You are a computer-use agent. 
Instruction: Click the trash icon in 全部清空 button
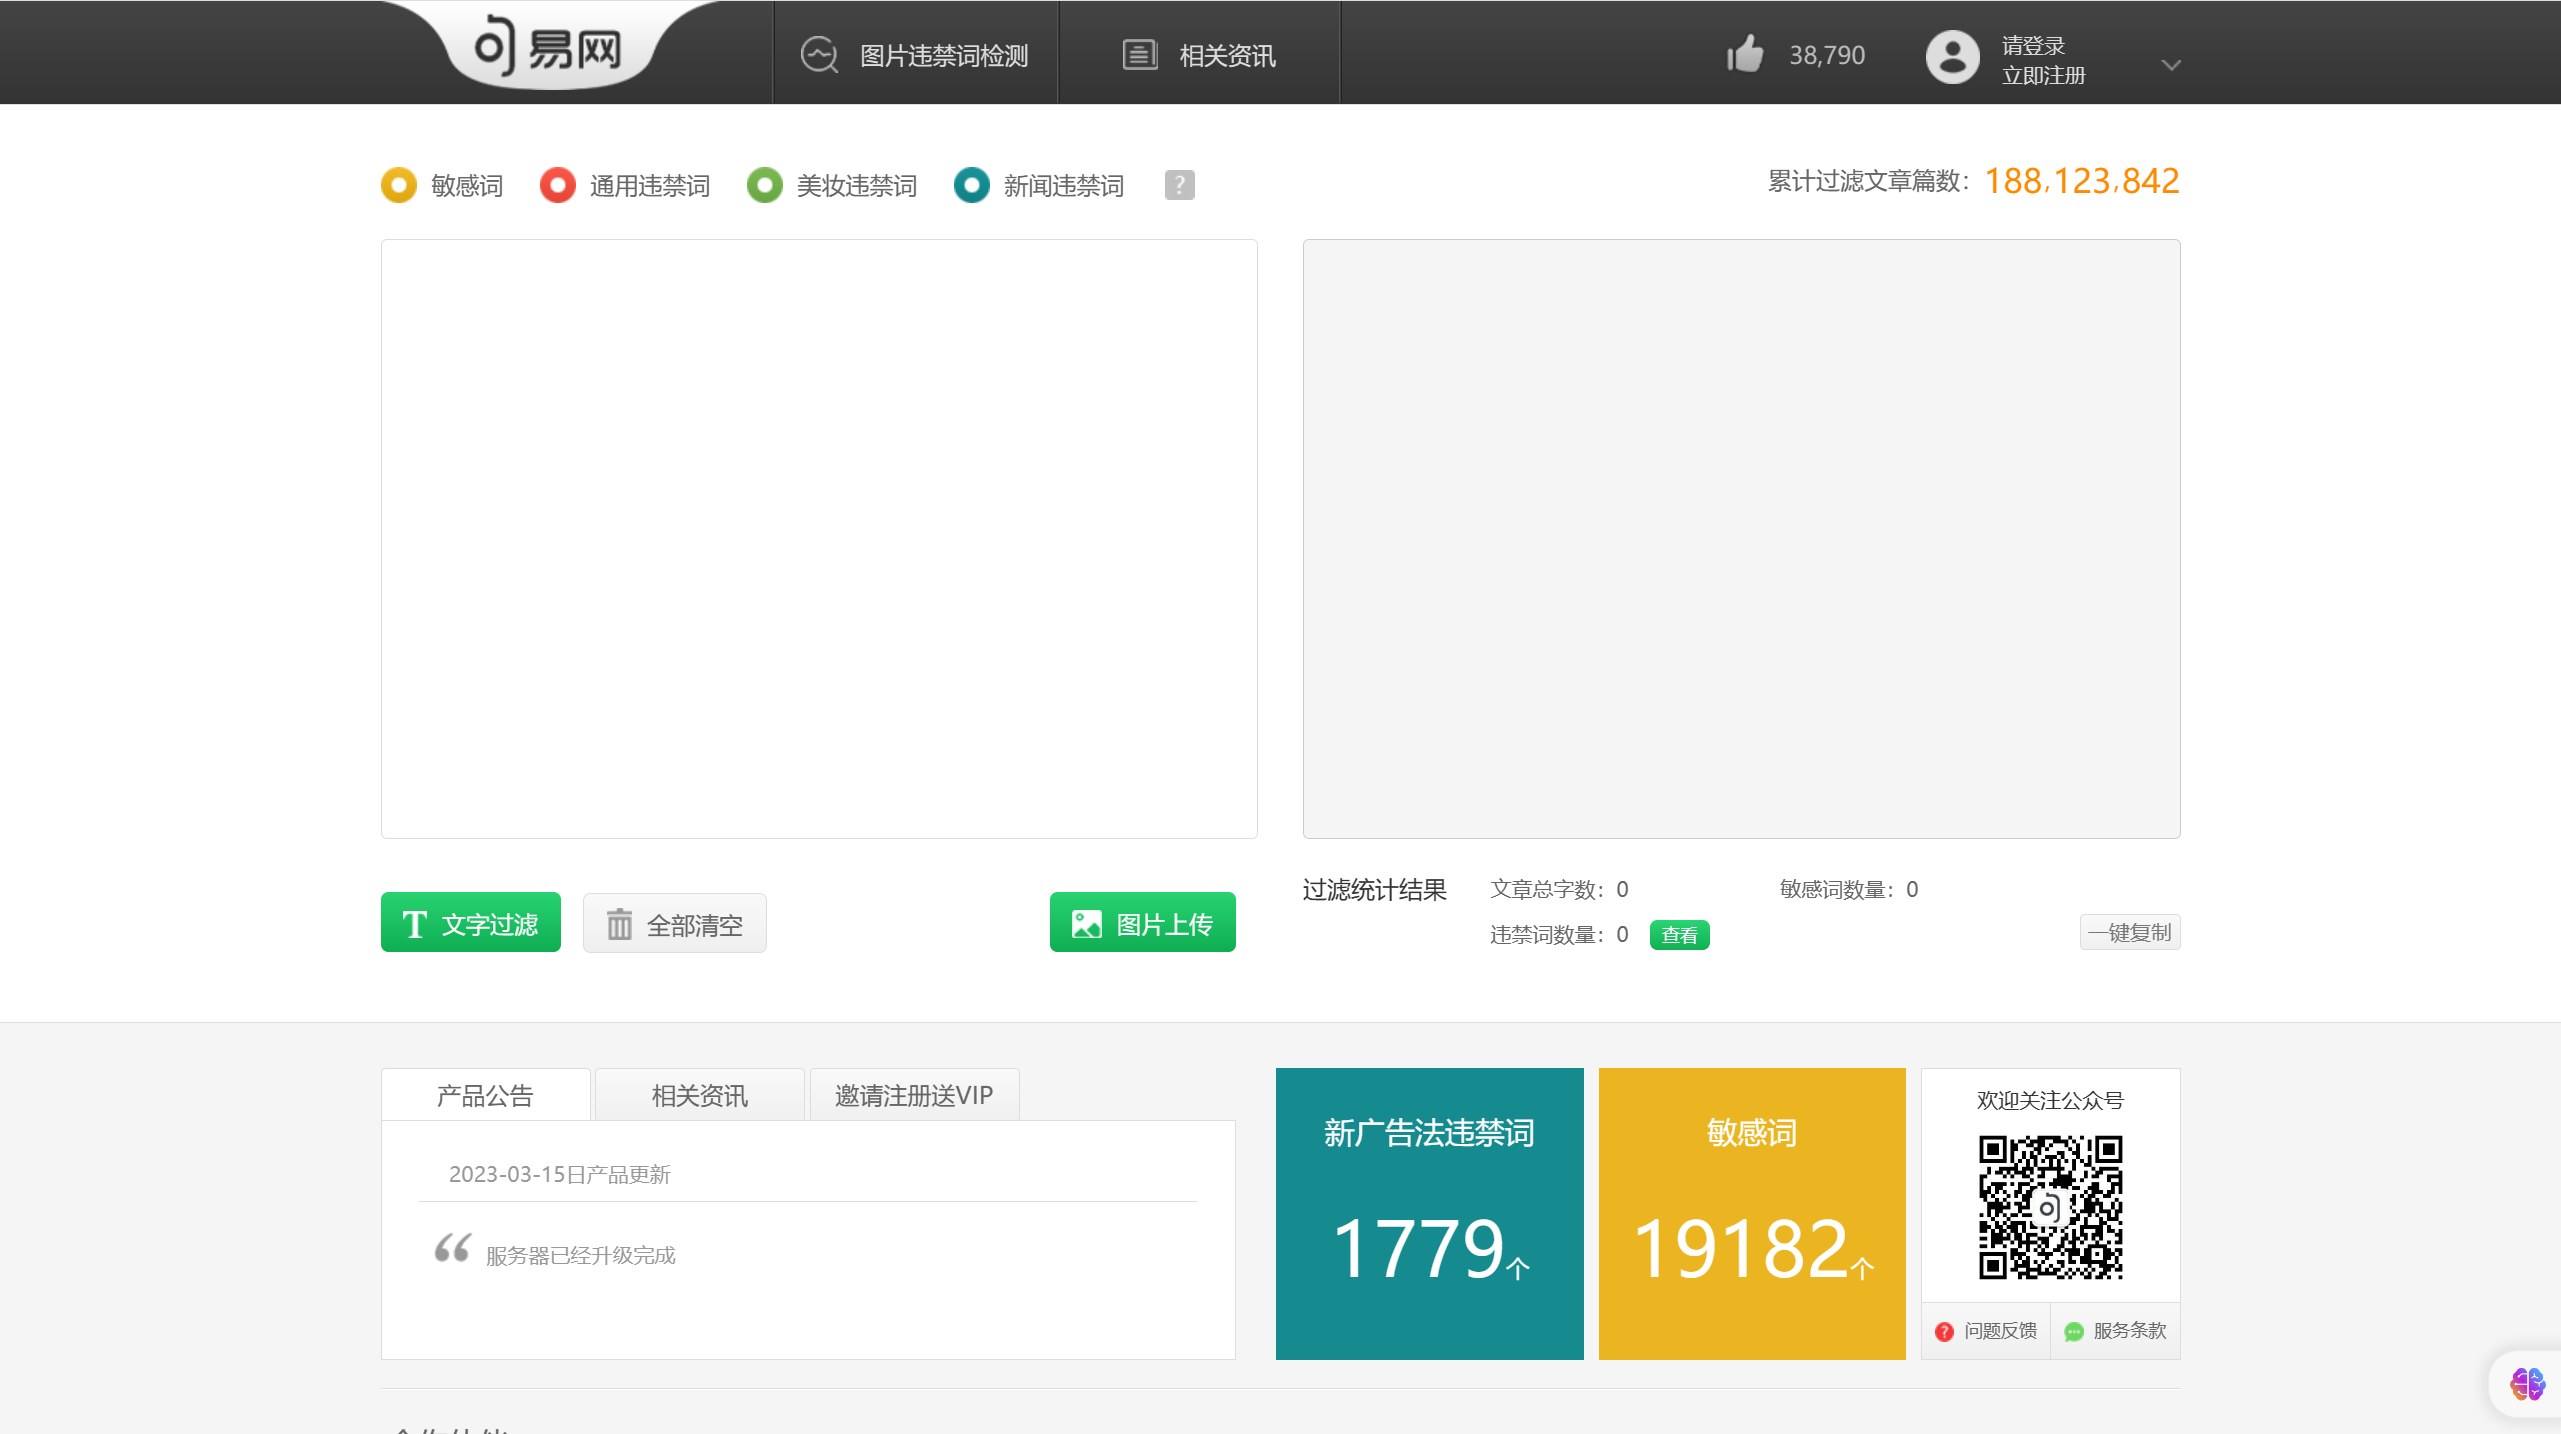(x=620, y=925)
